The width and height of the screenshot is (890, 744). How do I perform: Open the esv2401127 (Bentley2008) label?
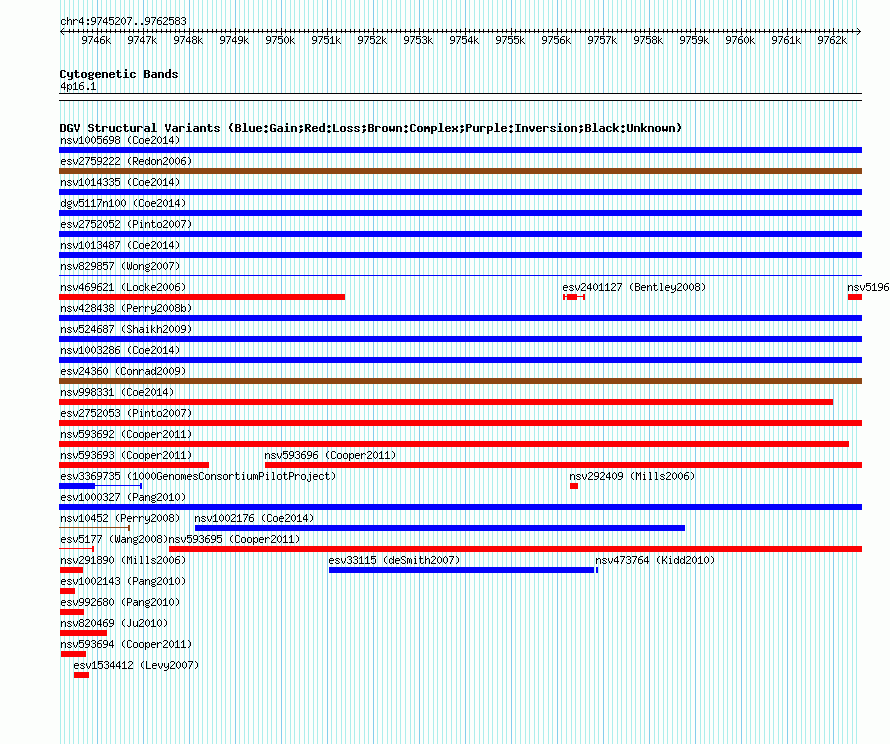[x=634, y=287]
